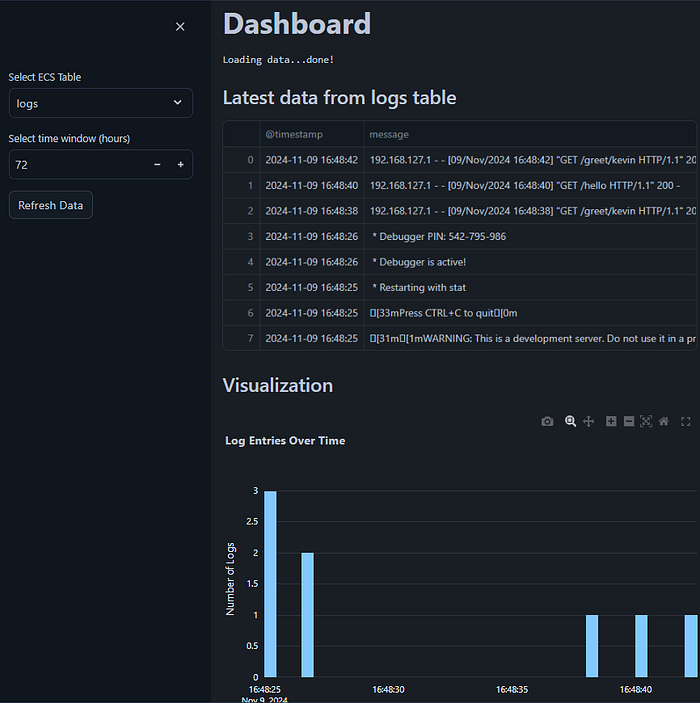Click the Restarting with stat message cell
Viewport: 700px width, 703px height.
tap(412, 287)
